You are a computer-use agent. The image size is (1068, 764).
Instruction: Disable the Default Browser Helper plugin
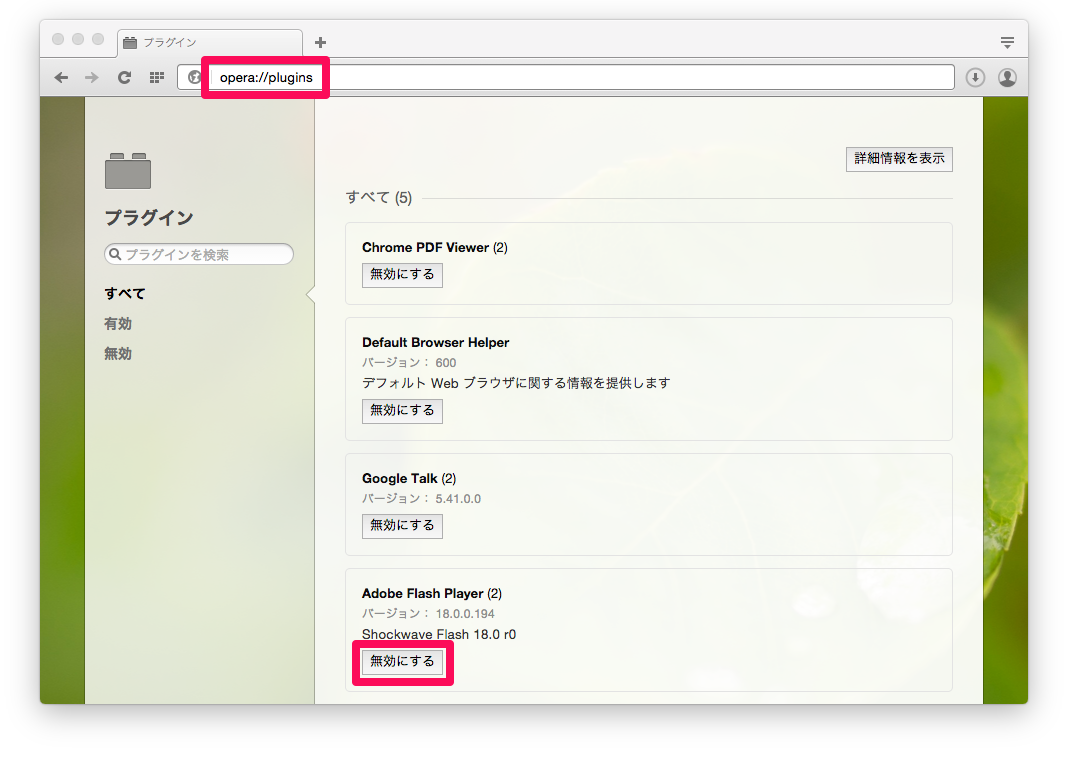402,410
